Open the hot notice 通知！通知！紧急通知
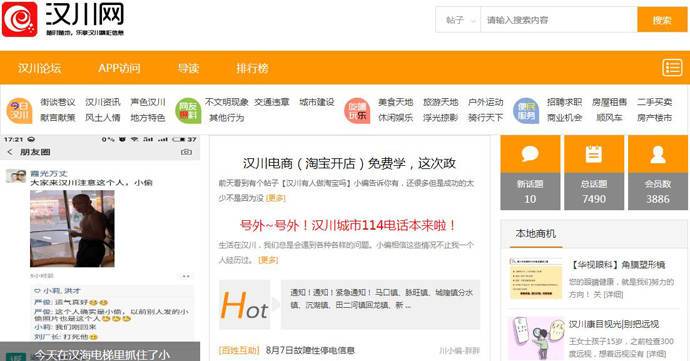Screen dimensions: 690x361 pos(381,298)
